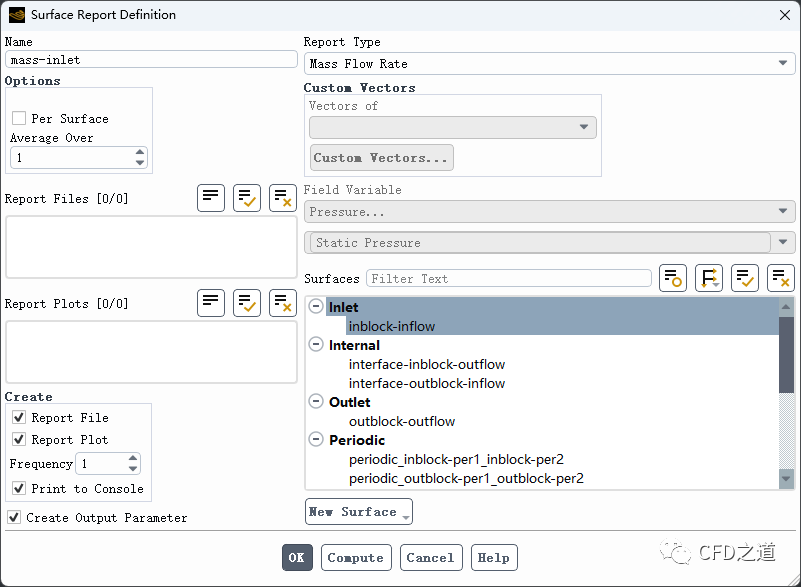Collapse the Periodic surface group
Viewport: 801px width, 587px height.
pyautogui.click(x=316, y=439)
